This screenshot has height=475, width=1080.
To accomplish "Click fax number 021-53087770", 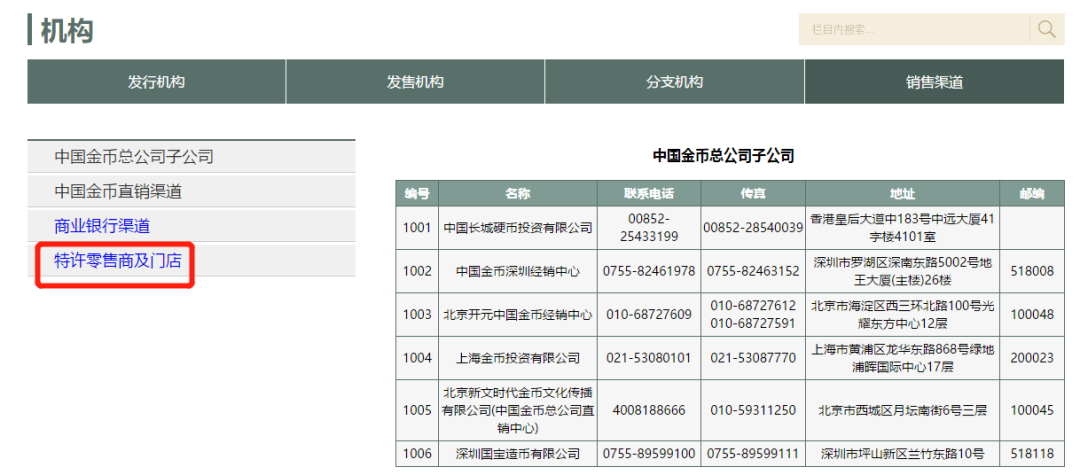I will (x=753, y=358).
